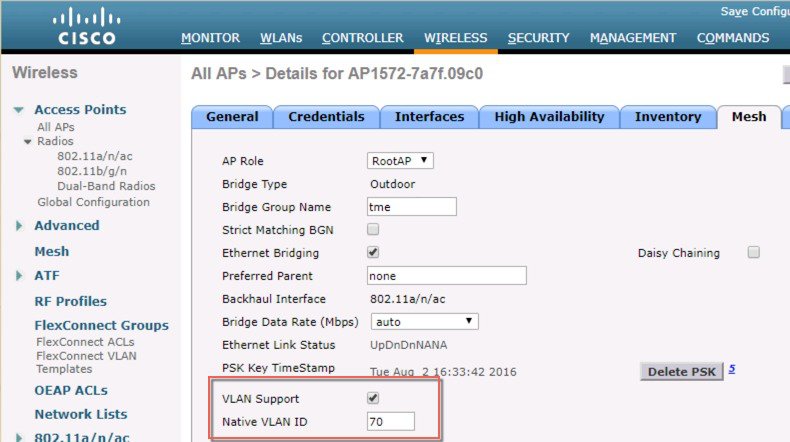Image resolution: width=790 pixels, height=442 pixels.
Task: Enable Daisy Chaining checkbox
Action: (754, 252)
